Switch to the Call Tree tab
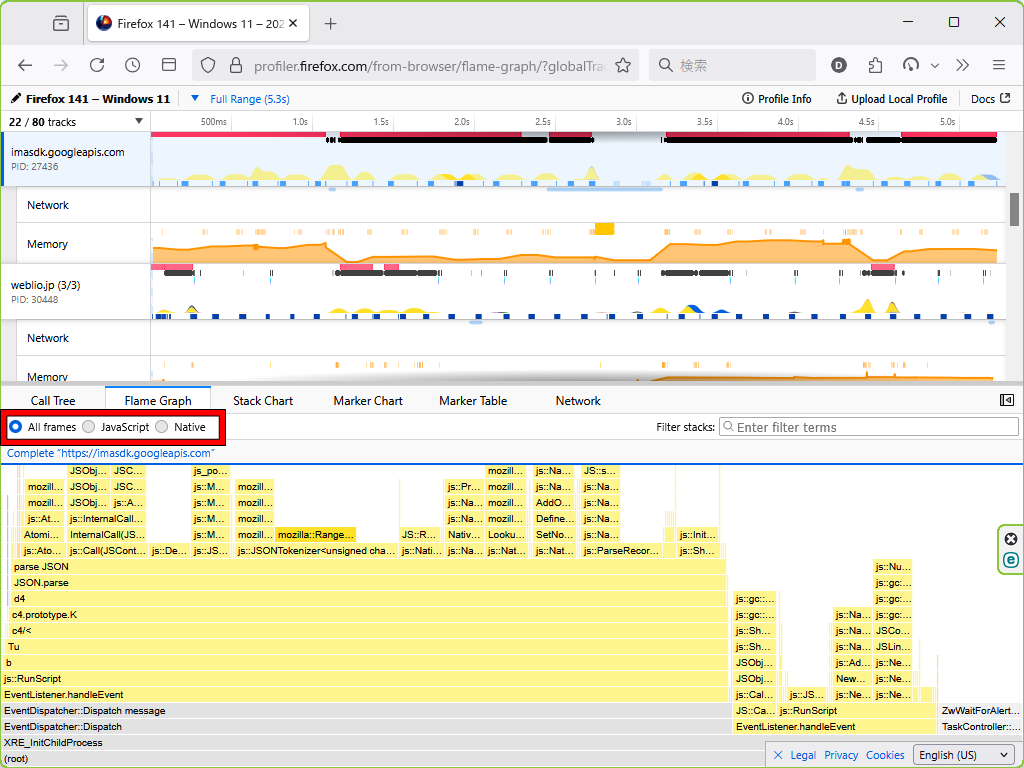This screenshot has height=768, width=1024. point(53,401)
